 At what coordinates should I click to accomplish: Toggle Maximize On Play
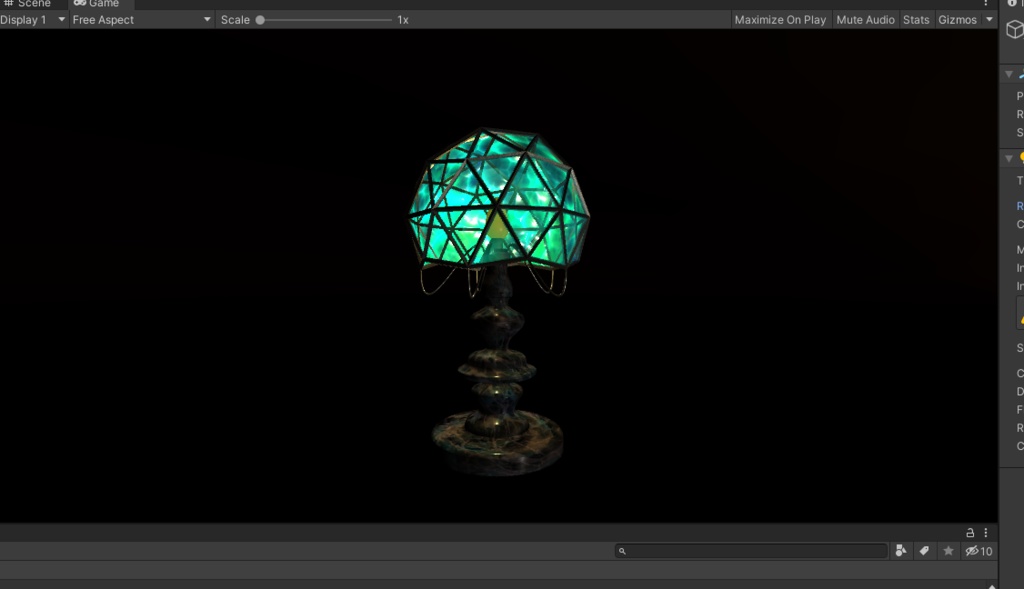tap(780, 19)
